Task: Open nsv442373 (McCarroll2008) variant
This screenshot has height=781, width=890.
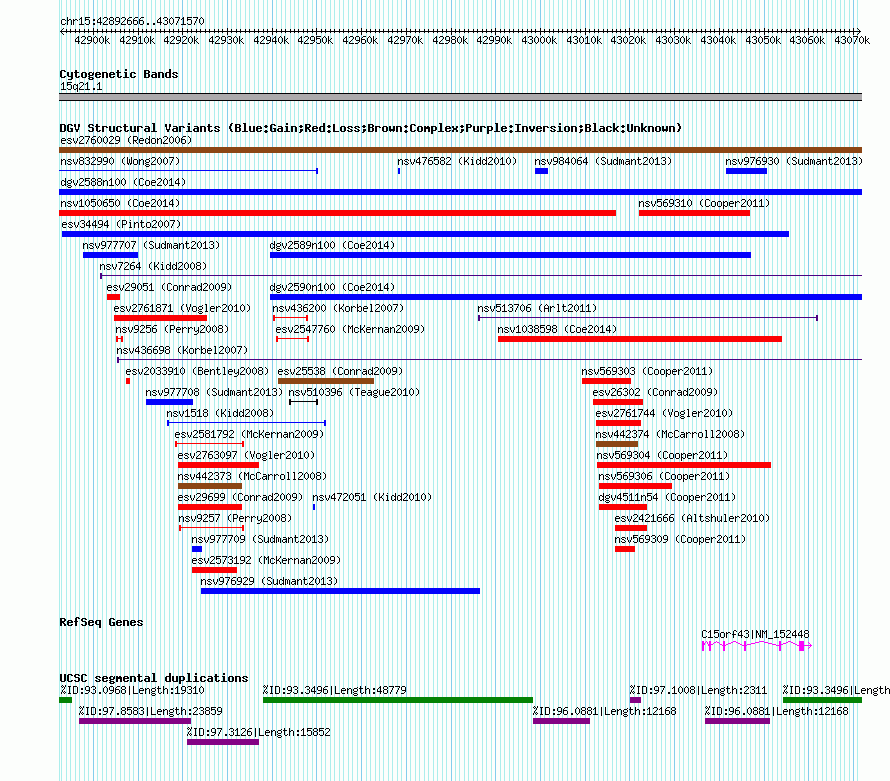Action: pyautogui.click(x=253, y=476)
